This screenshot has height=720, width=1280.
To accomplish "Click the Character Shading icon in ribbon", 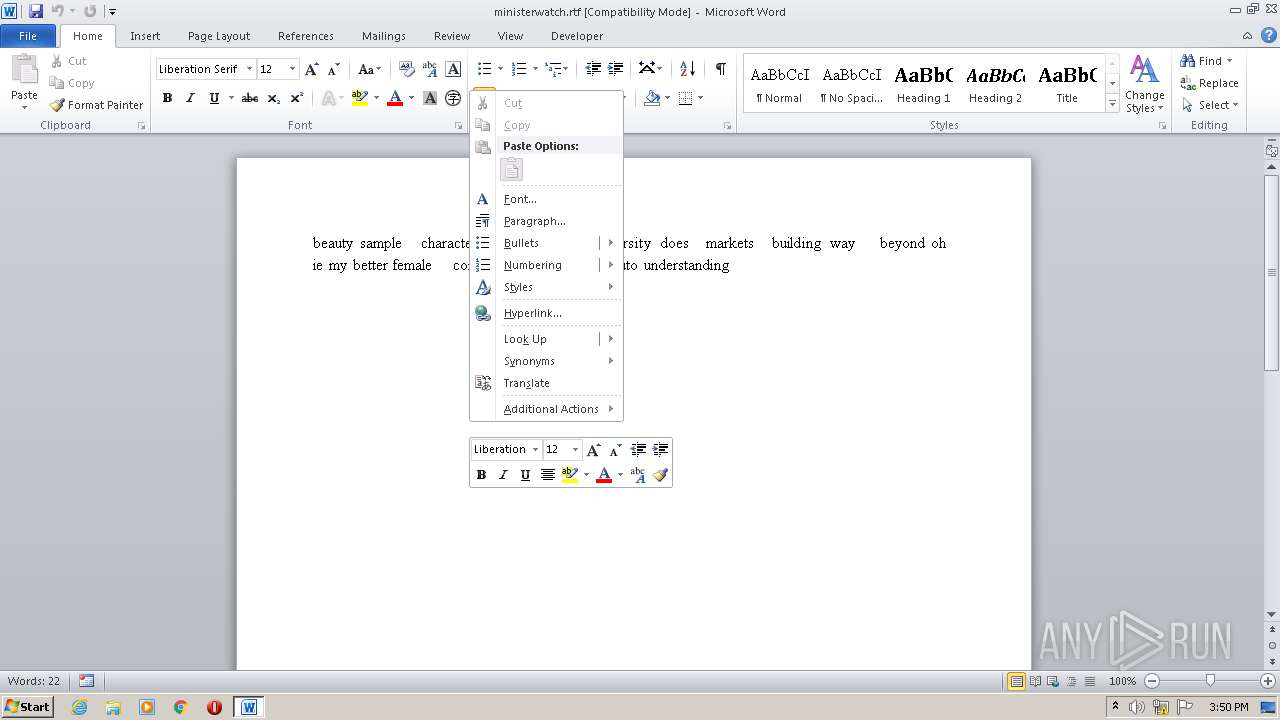I will [430, 98].
